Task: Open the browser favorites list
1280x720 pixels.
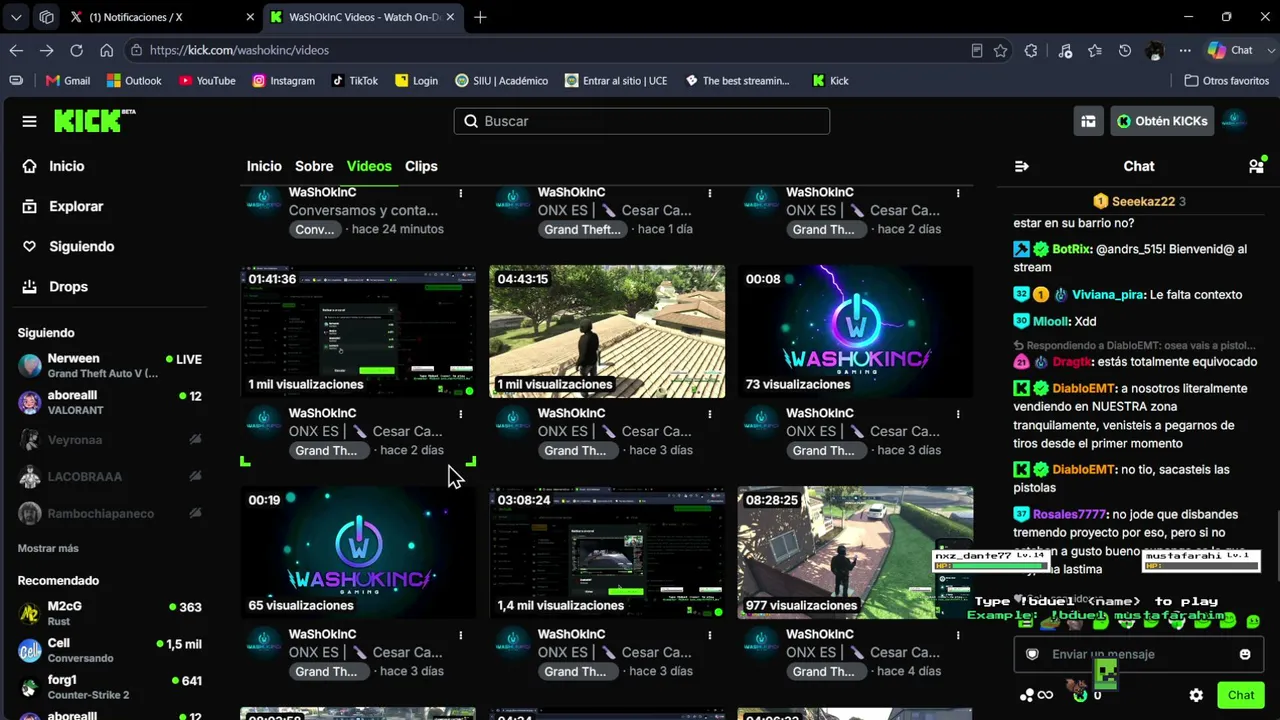Action: coord(1095,50)
